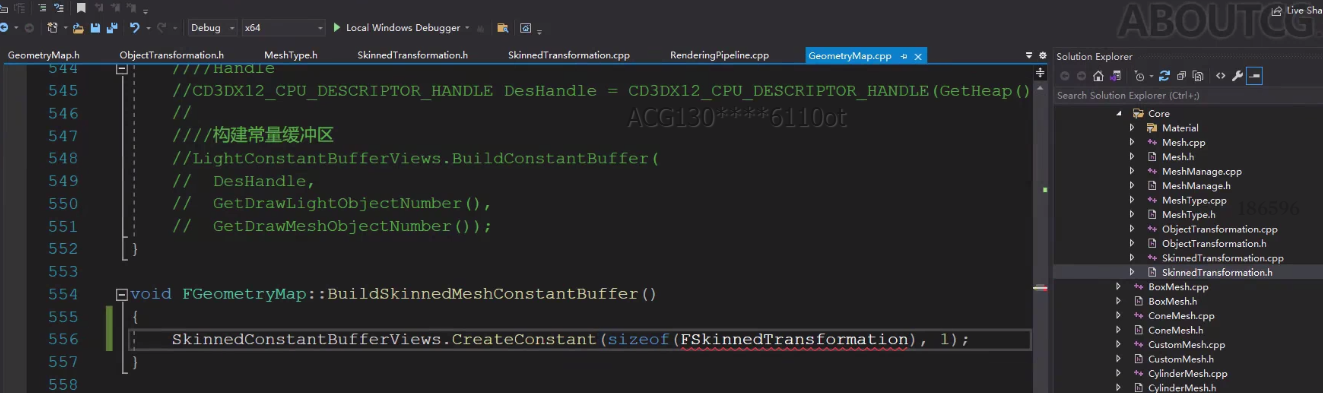Start Local Windows Debugger
The width and height of the screenshot is (1323, 393).
(x=396, y=28)
